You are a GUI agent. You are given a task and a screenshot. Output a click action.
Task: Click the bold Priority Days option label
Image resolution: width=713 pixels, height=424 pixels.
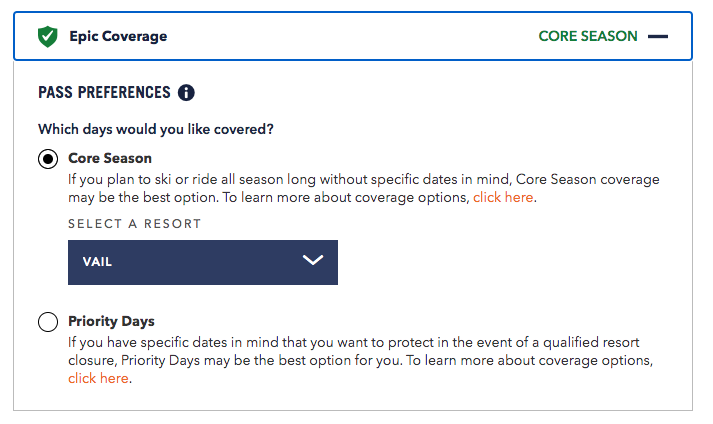111,322
